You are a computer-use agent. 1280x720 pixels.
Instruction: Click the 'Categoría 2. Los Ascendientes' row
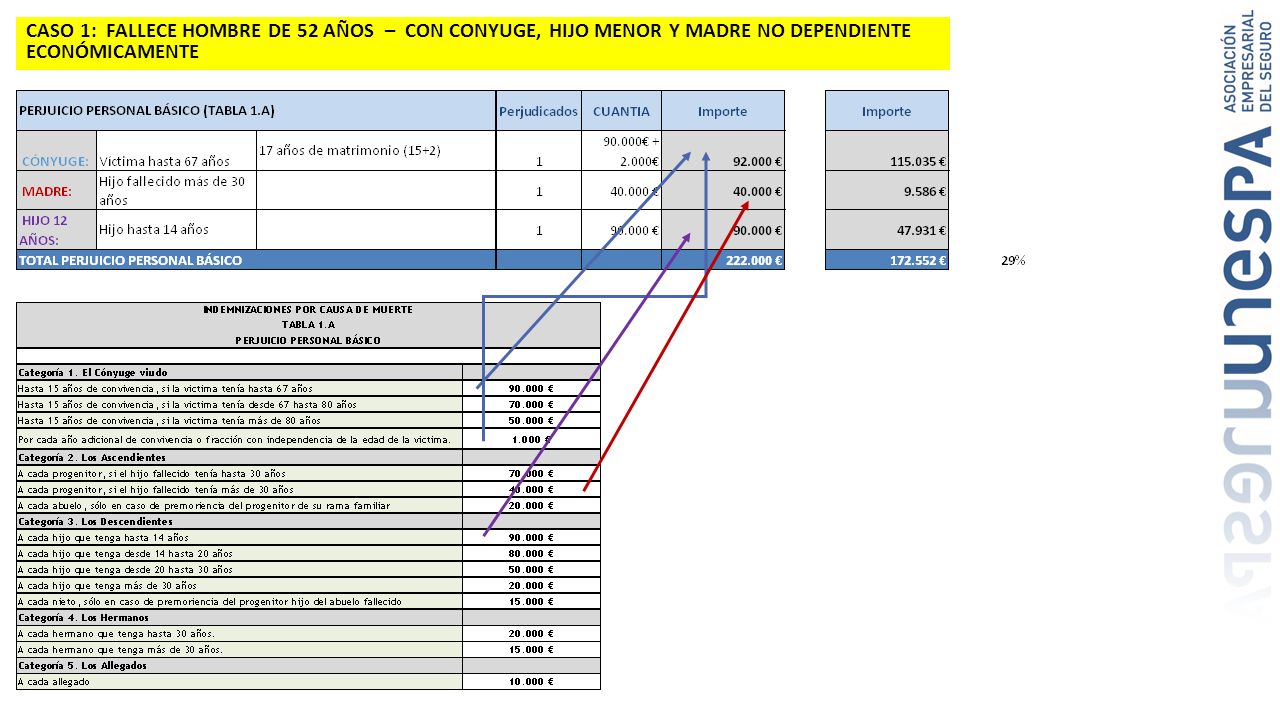point(308,457)
